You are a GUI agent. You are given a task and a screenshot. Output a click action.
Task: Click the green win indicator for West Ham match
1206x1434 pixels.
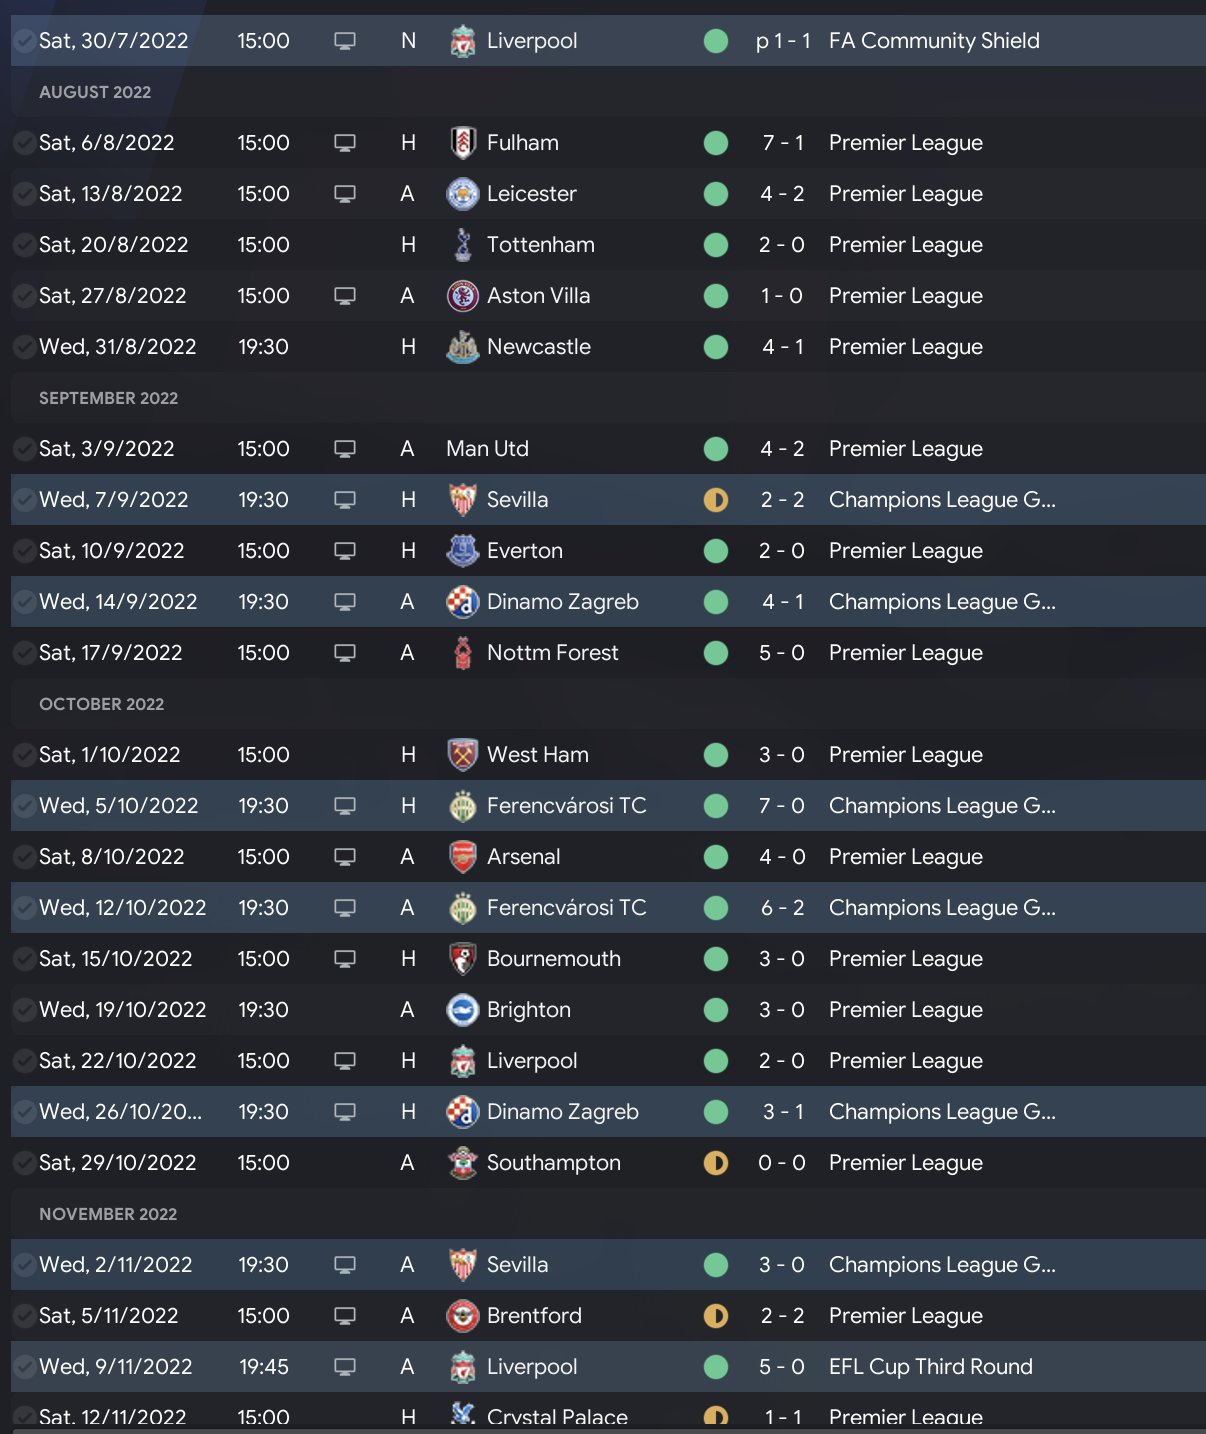(x=716, y=755)
